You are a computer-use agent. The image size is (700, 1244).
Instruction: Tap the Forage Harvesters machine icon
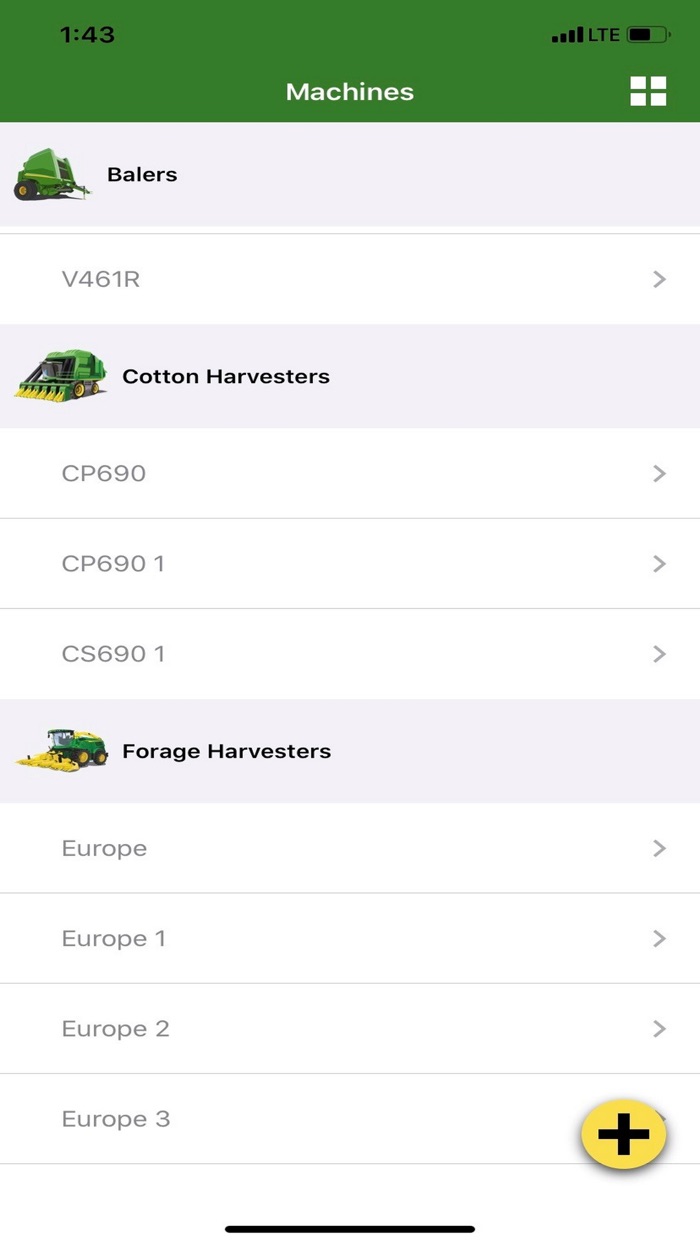coord(62,750)
